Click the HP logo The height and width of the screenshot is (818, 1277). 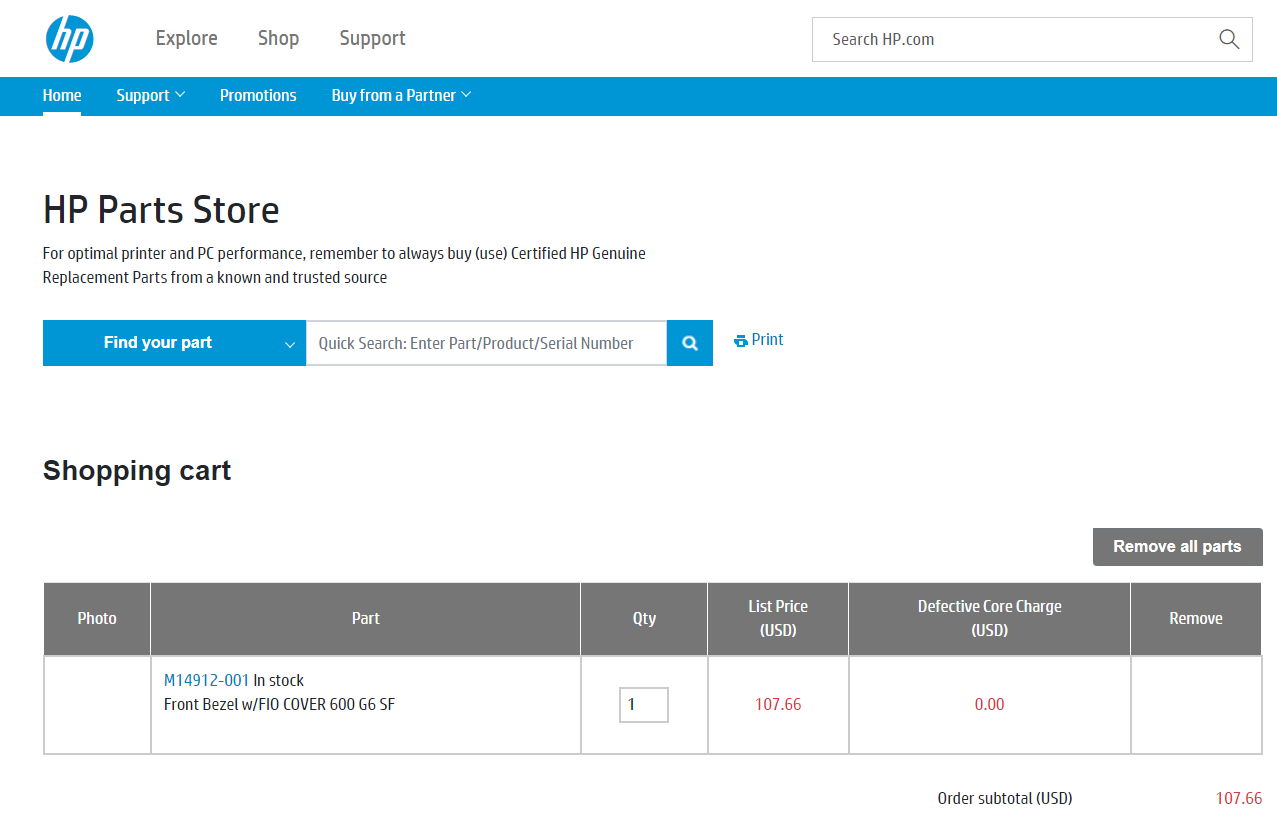69,38
